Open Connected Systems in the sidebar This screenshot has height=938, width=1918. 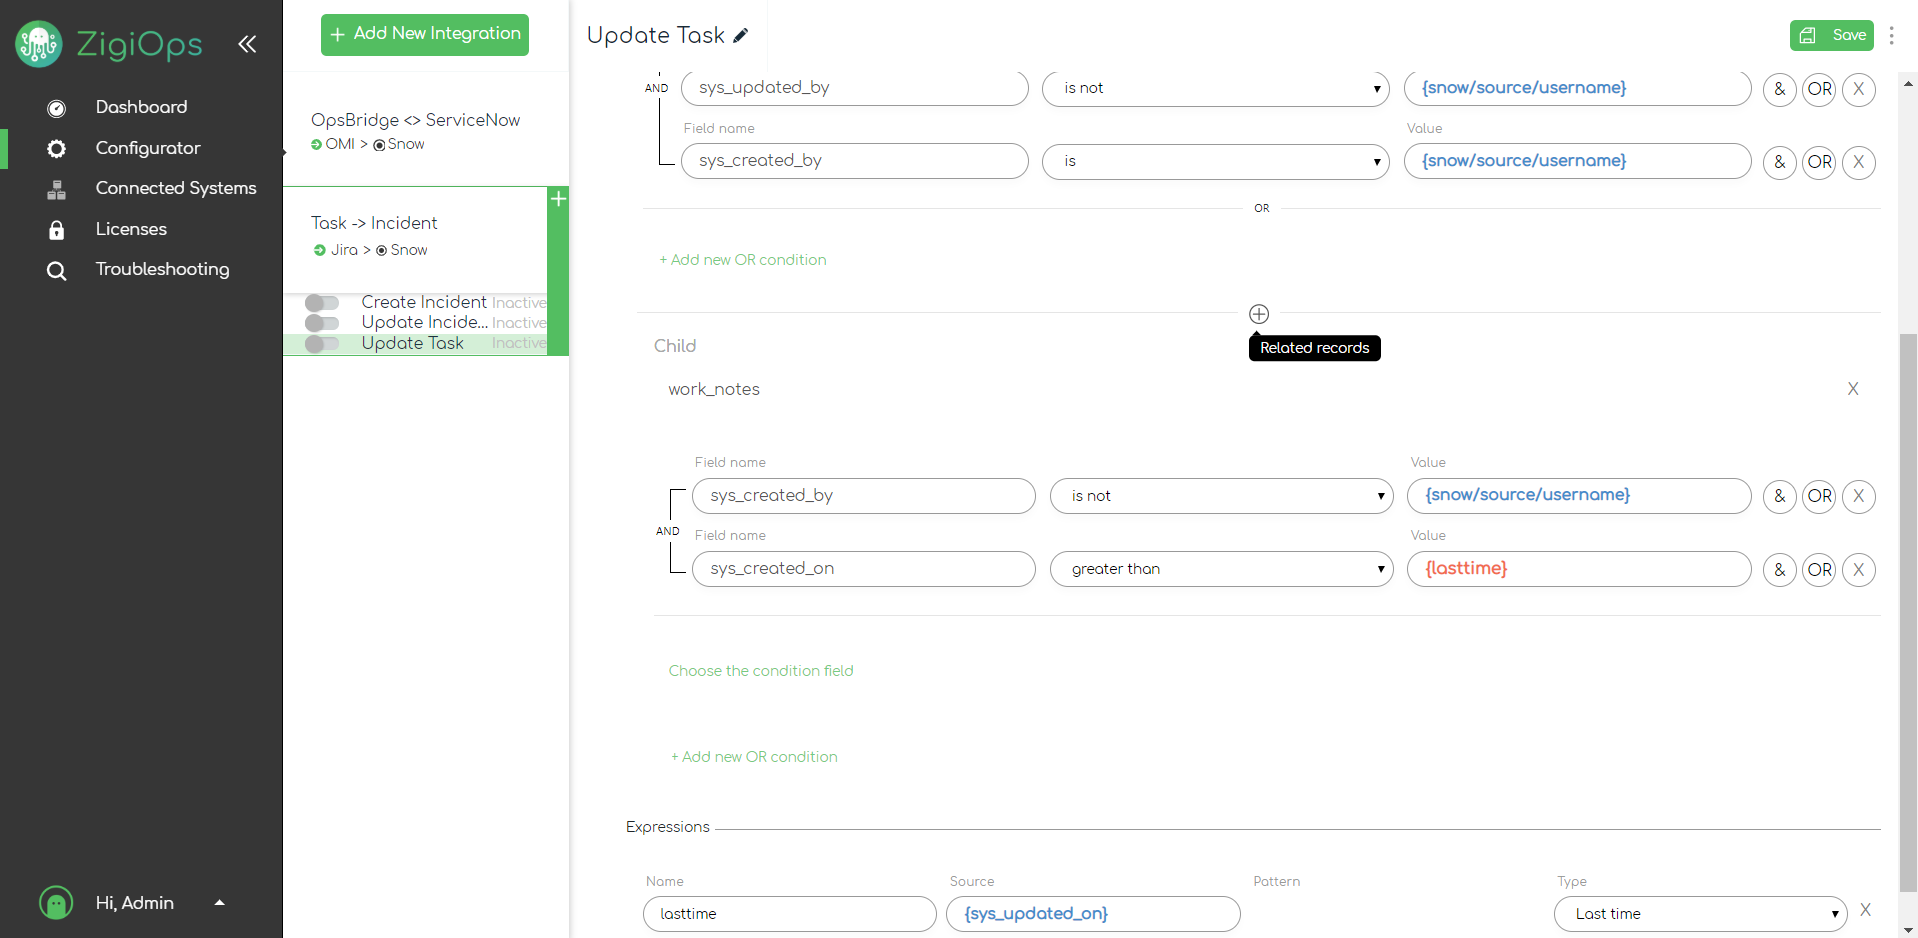click(x=175, y=188)
